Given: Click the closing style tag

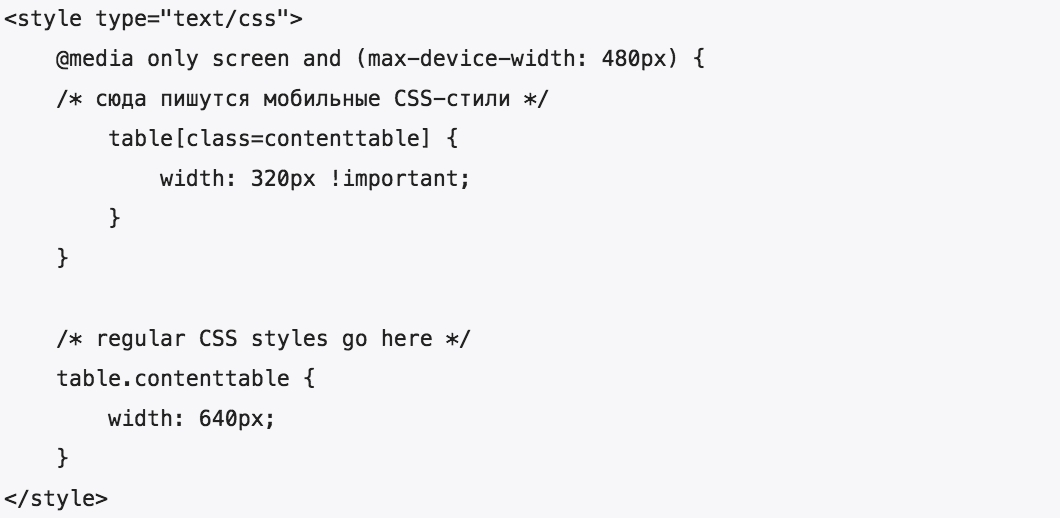Looking at the screenshot, I should click(x=56, y=497).
